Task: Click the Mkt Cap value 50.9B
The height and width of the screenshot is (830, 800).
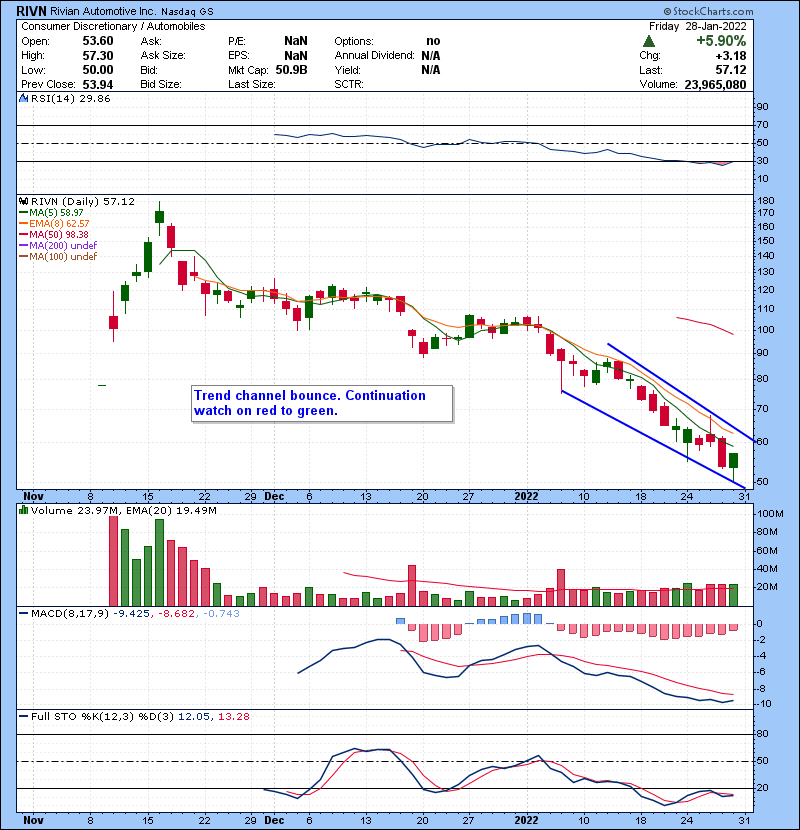Action: pyautogui.click(x=291, y=70)
